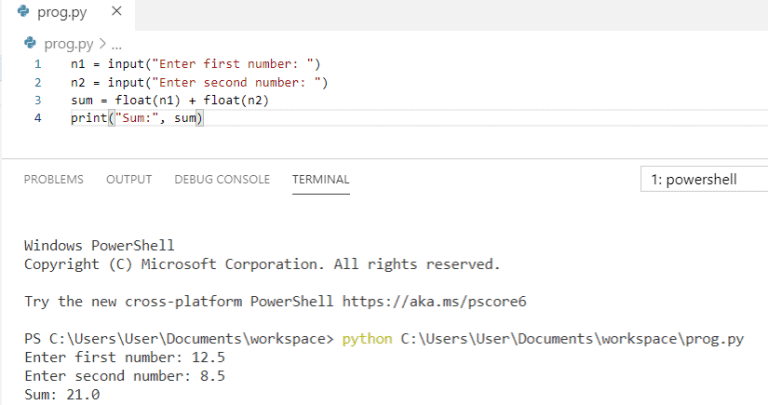Image resolution: width=768 pixels, height=405 pixels.
Task: Open the aka.ms/pscore6 link in terminal
Action: point(434,301)
